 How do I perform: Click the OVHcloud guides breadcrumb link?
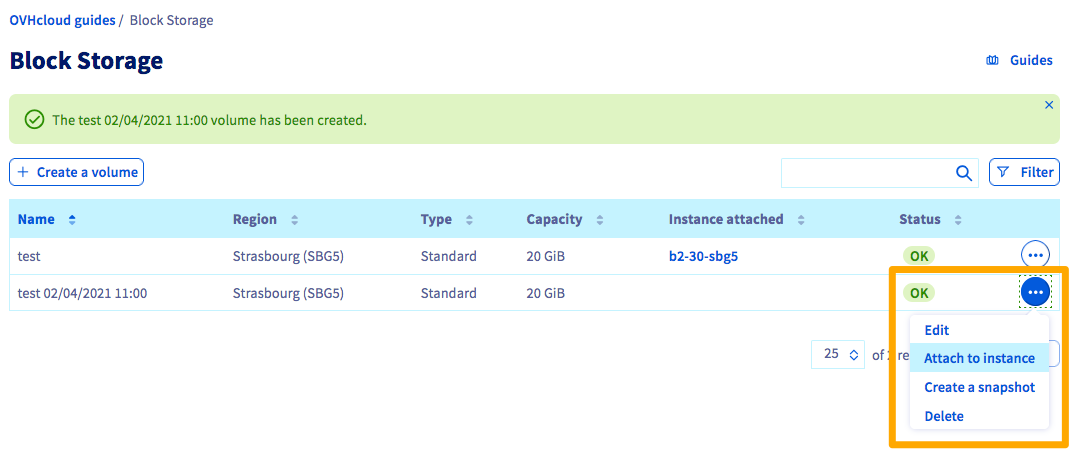(62, 20)
